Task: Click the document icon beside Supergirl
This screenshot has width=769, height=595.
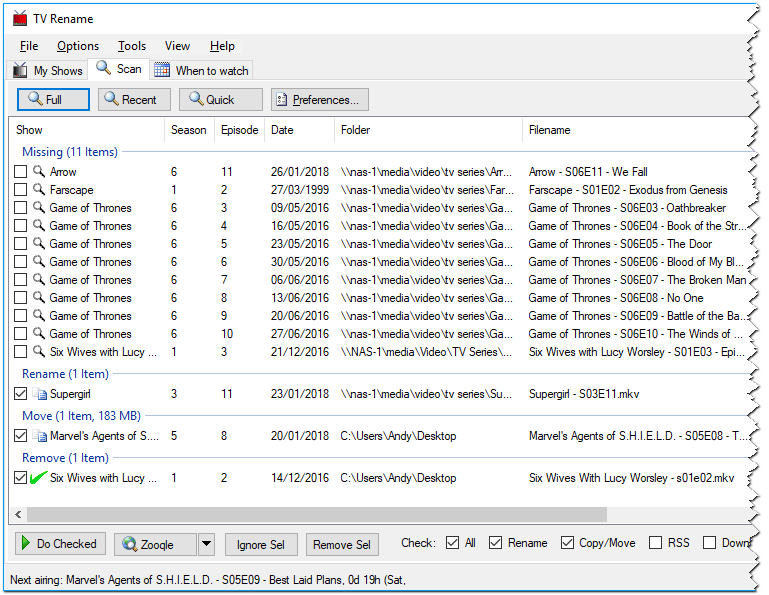Action: (40, 393)
